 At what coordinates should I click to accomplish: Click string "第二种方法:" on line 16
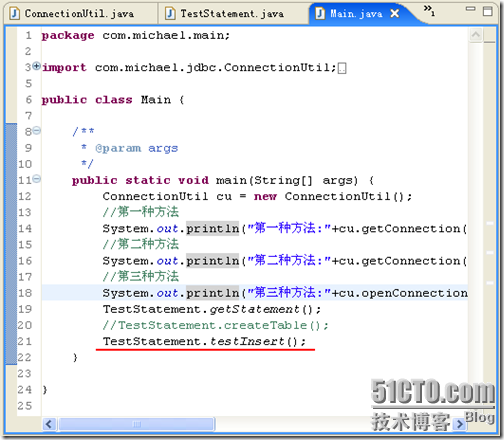(x=289, y=261)
